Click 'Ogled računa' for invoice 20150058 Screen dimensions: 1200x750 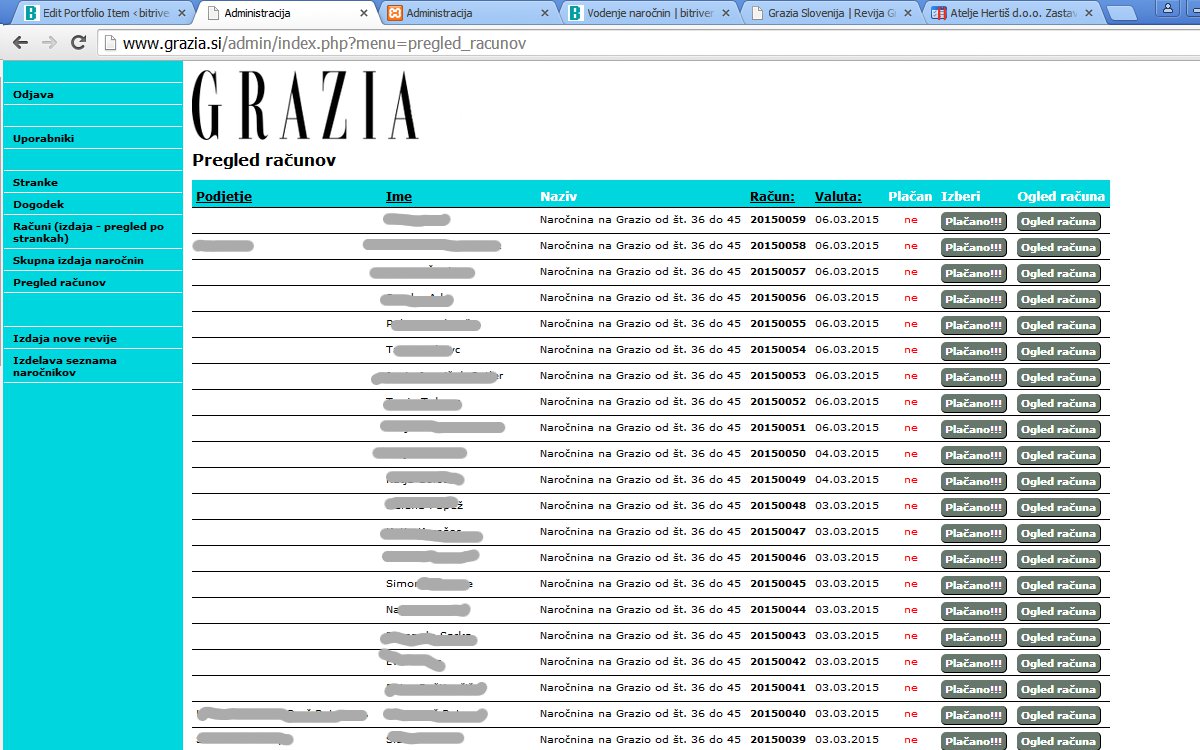(1059, 247)
